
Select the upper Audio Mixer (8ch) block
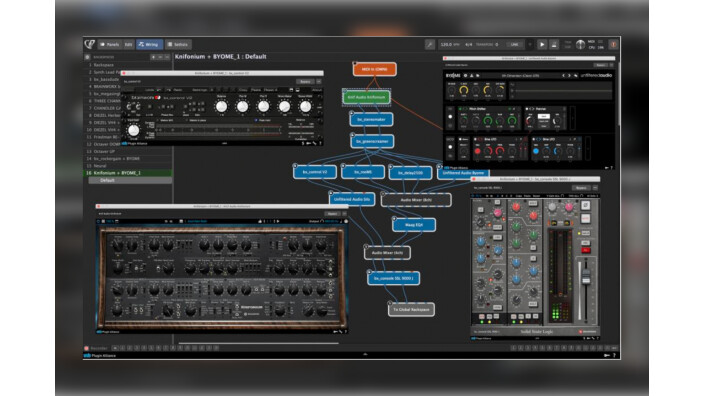point(416,200)
